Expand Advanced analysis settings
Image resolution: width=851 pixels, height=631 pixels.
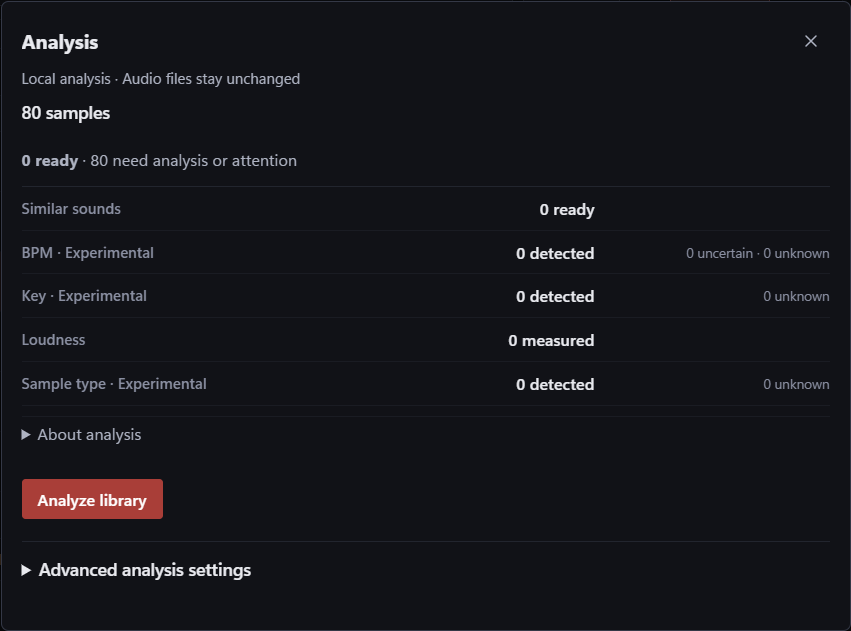[136, 570]
